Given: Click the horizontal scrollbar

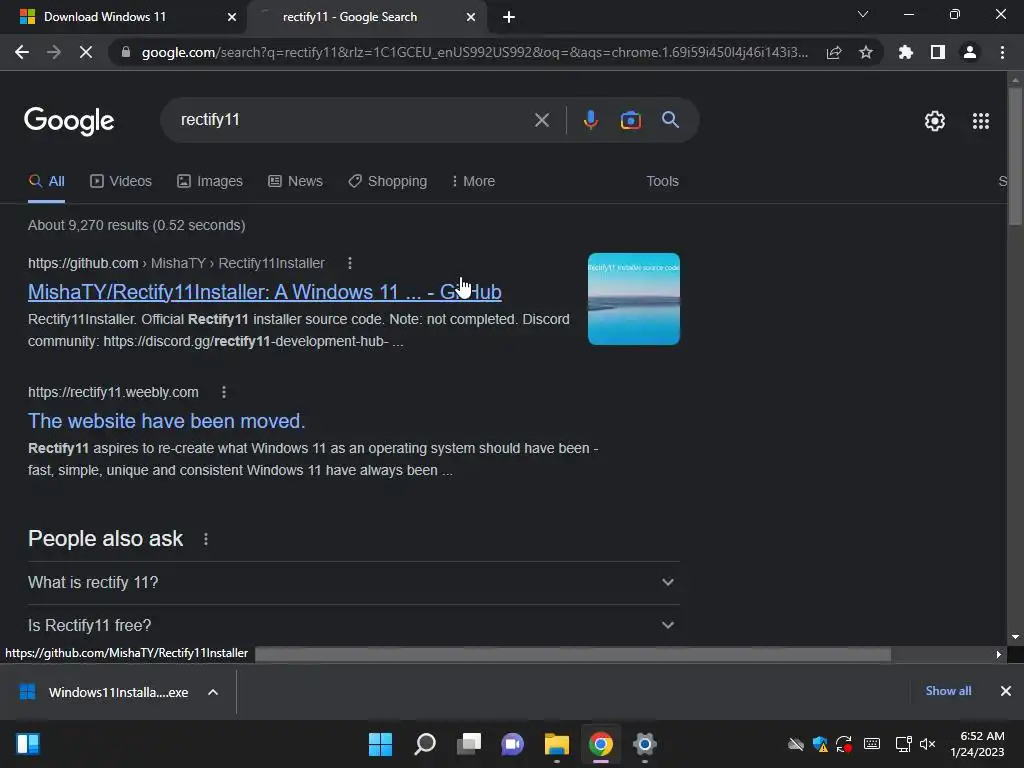Looking at the screenshot, I should pyautogui.click(x=573, y=654).
